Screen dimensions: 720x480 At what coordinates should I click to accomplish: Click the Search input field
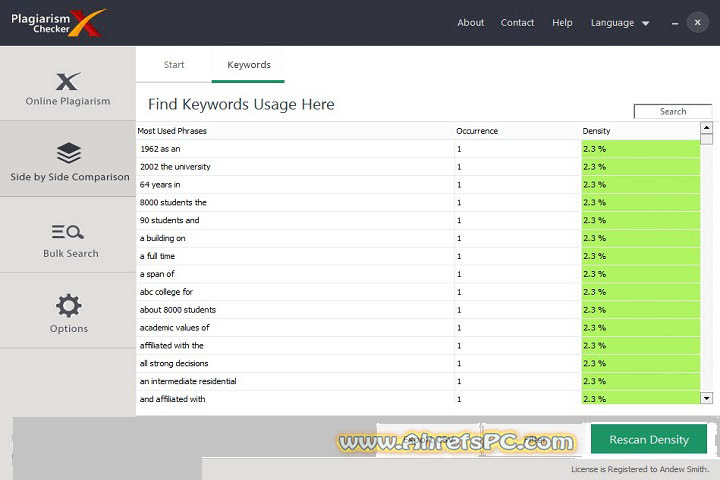[673, 111]
